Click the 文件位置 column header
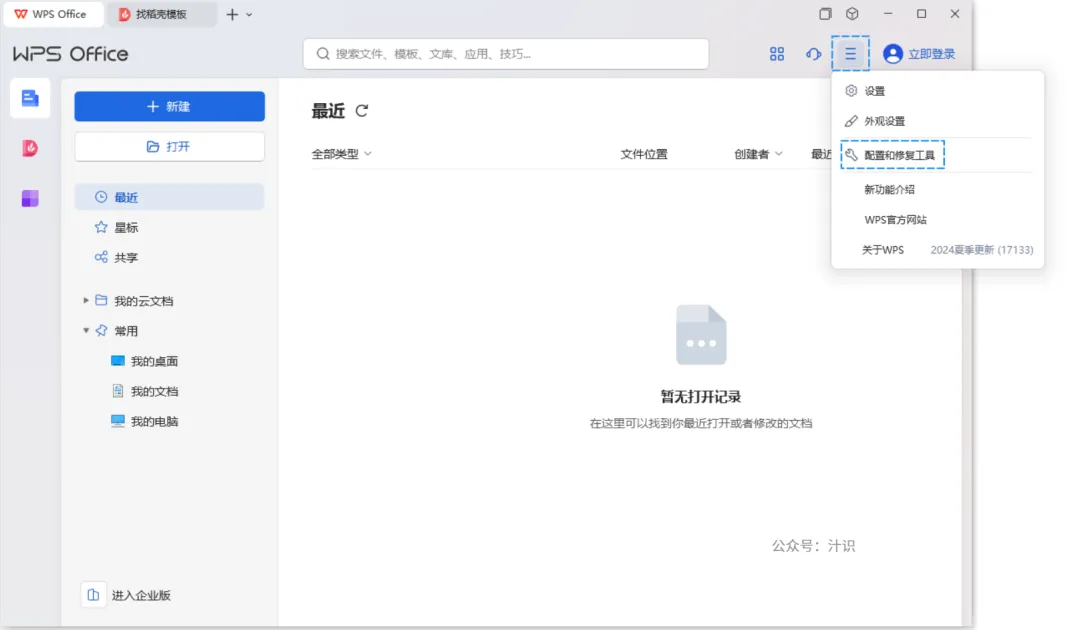The height and width of the screenshot is (630, 1080). (x=644, y=154)
